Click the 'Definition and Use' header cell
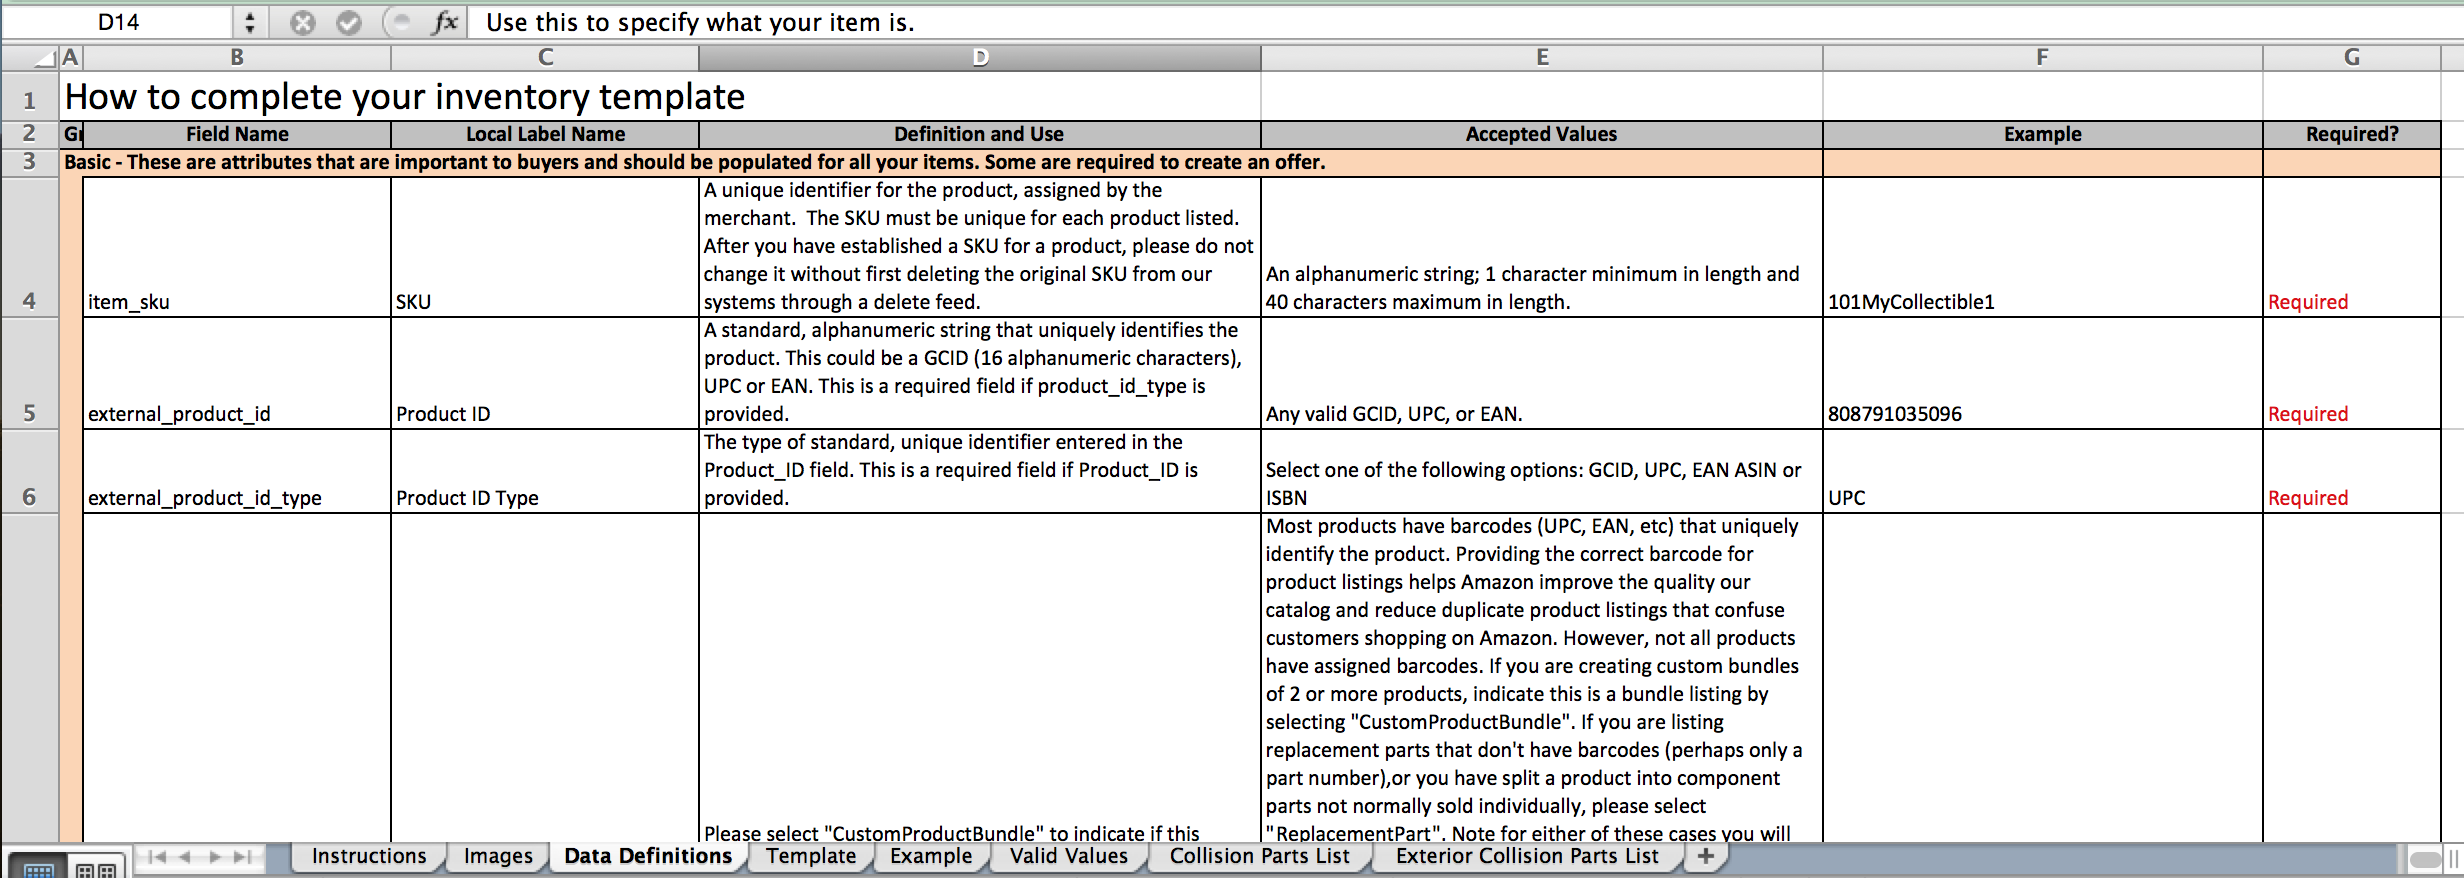Screen dimensions: 2464x878 point(980,134)
